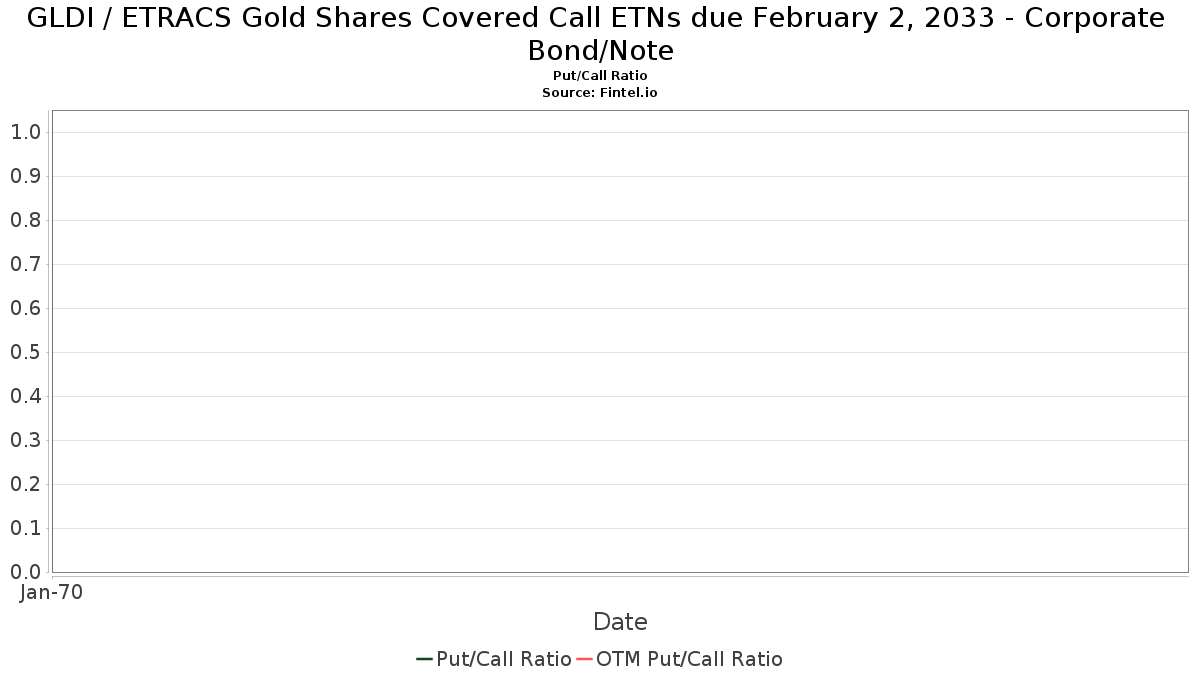Click the OTM Put/Call Ratio legend label
This screenshot has height=675, width=1200.
689,659
